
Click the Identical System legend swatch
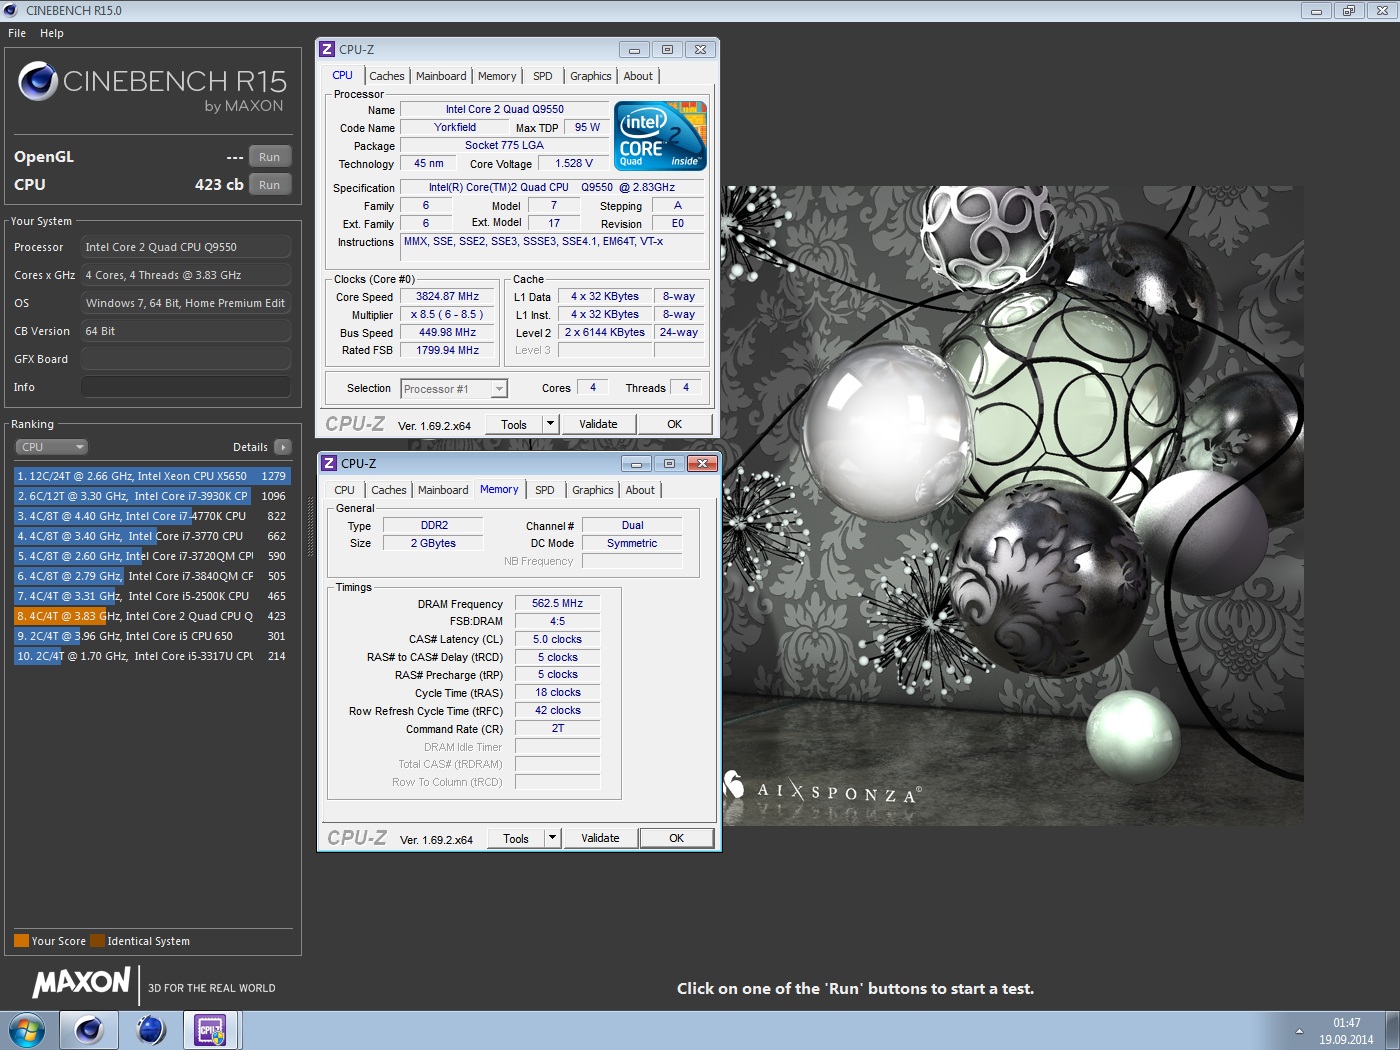click(x=97, y=940)
